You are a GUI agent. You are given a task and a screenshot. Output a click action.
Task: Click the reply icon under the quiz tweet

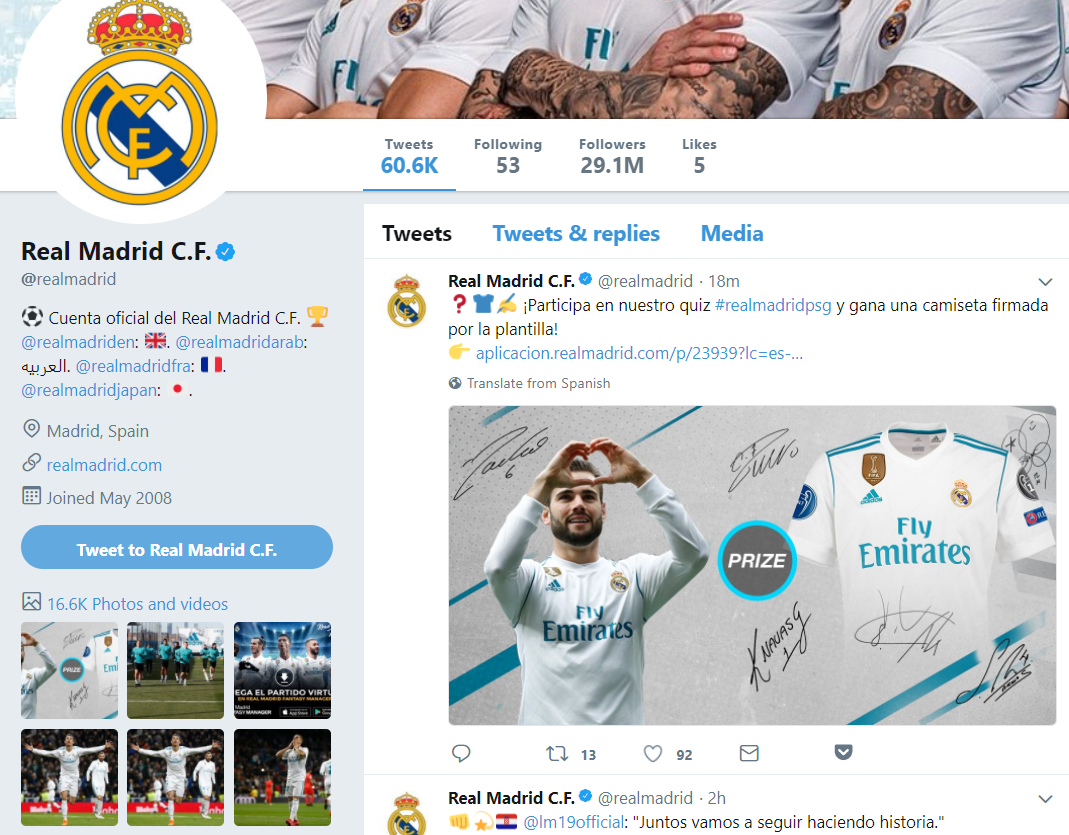coord(462,753)
